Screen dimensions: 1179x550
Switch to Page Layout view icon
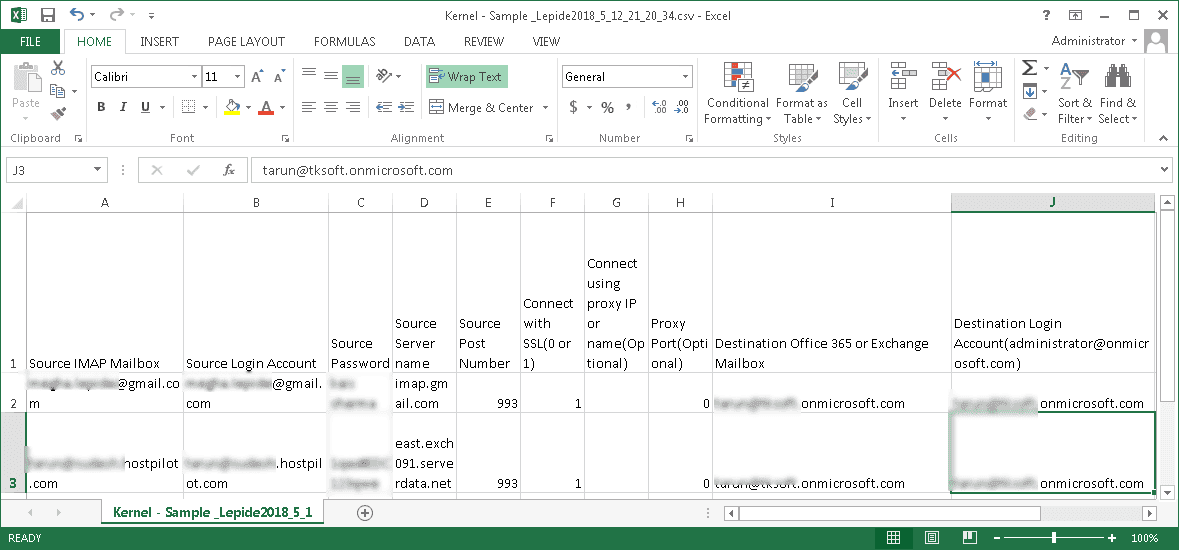coord(932,538)
